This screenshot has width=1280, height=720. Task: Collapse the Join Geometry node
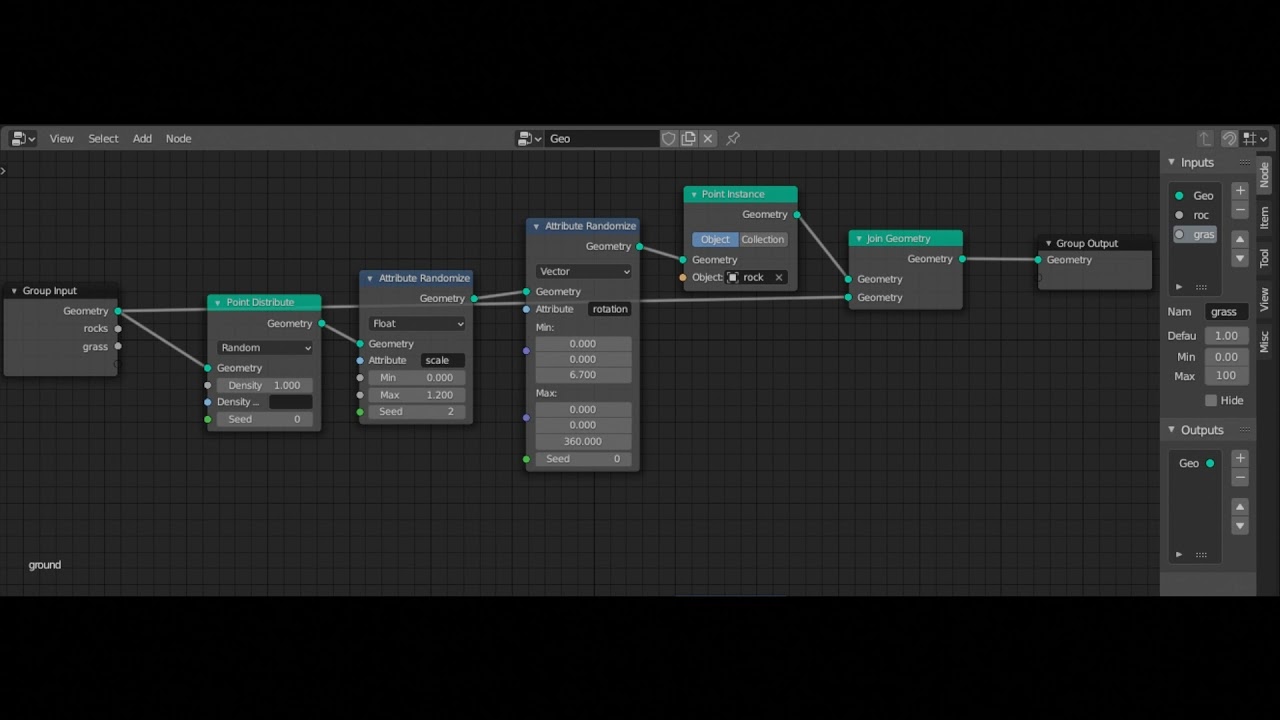pyautogui.click(x=858, y=239)
